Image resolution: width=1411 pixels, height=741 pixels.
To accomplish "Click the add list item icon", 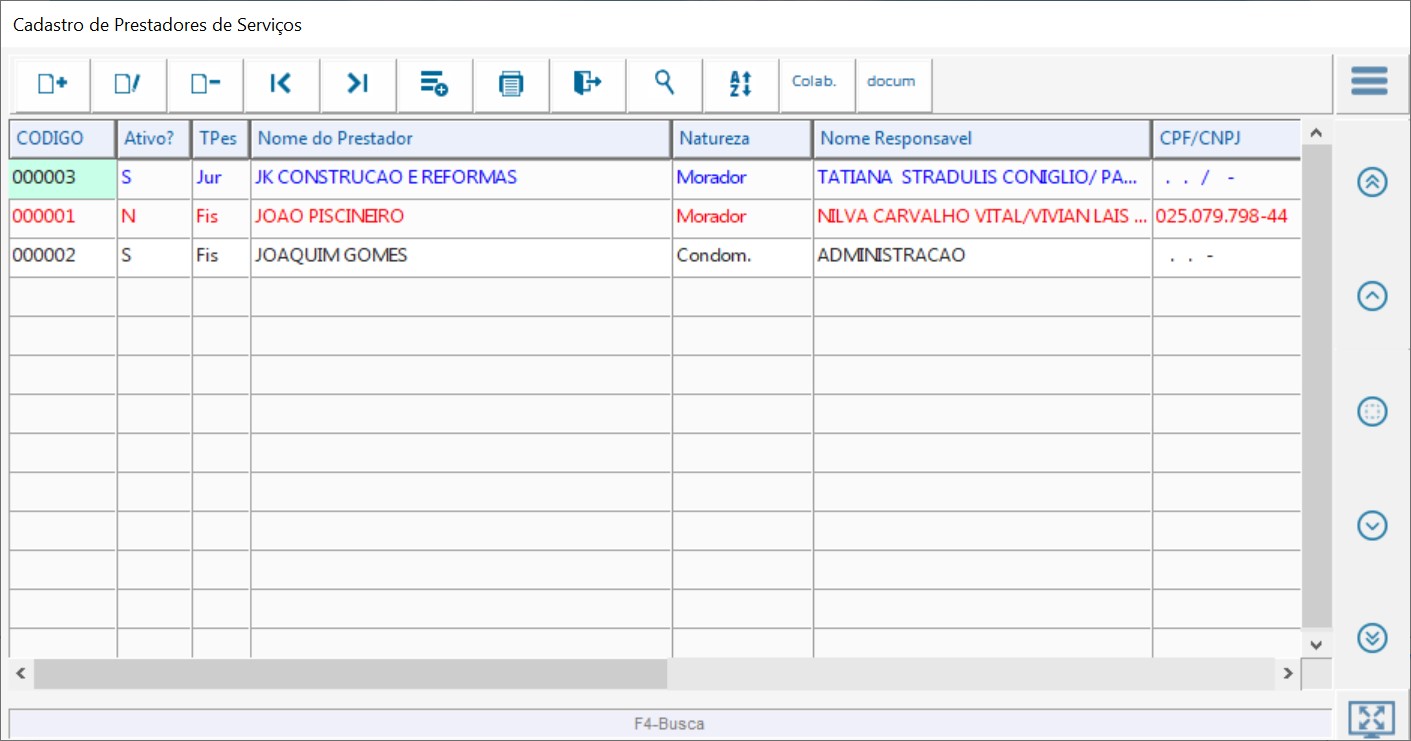I will [434, 84].
